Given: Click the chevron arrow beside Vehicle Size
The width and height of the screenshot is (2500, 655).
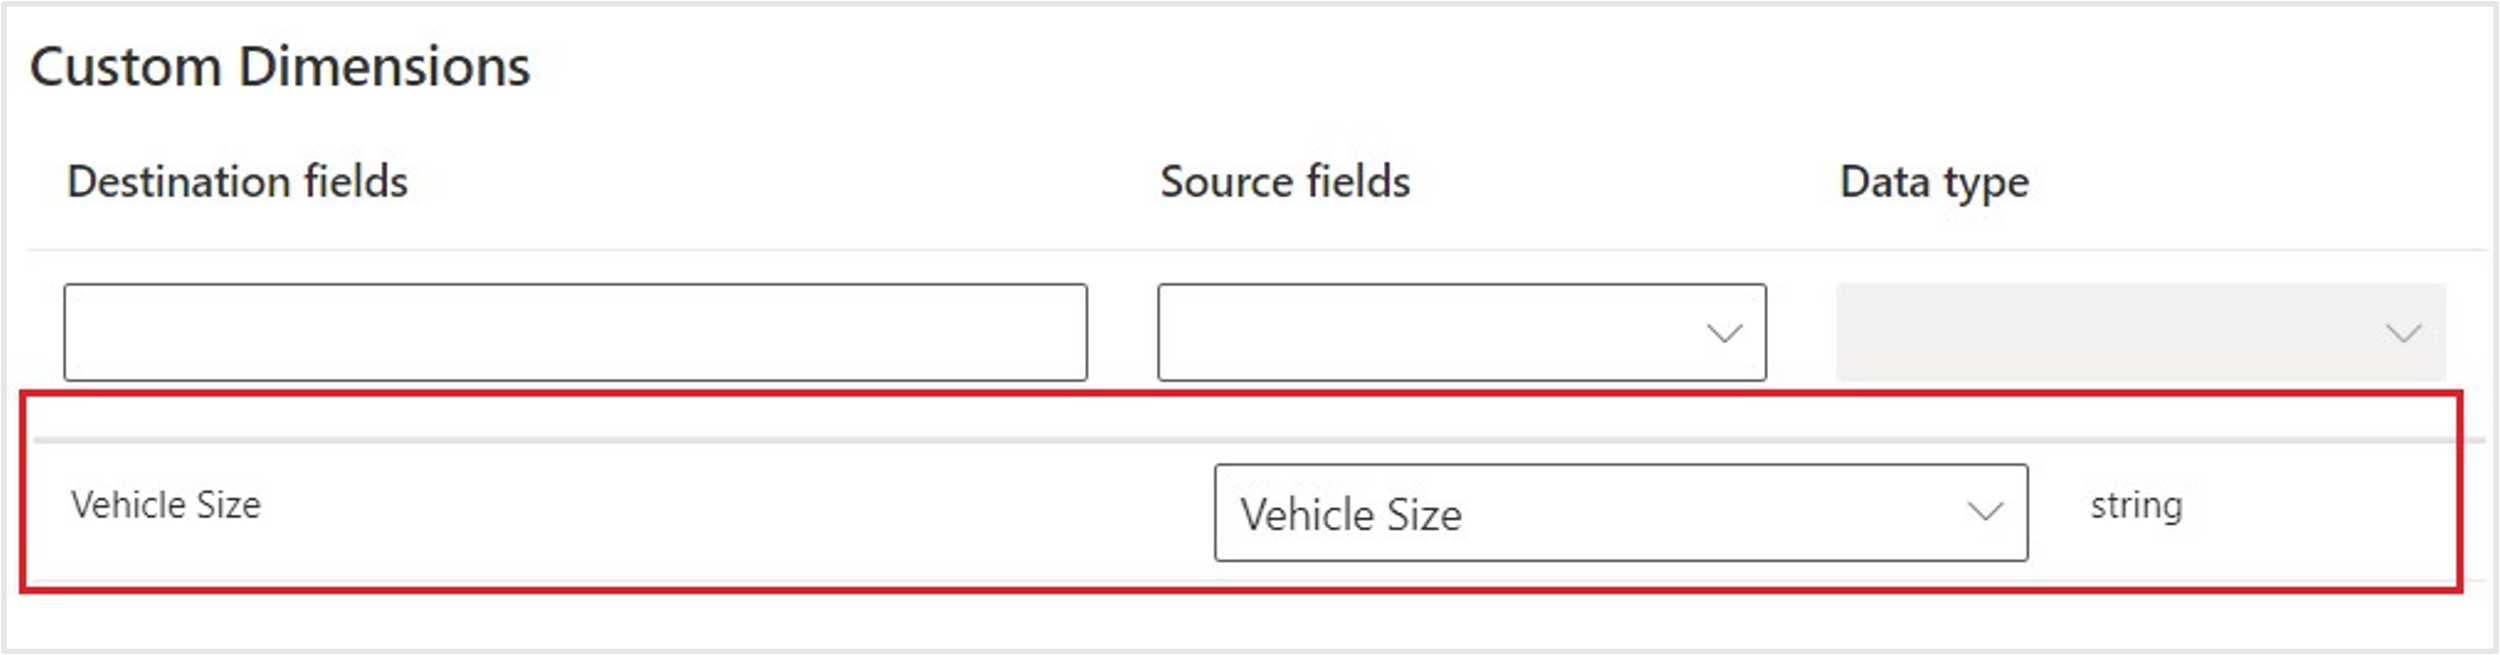Looking at the screenshot, I should [x=1985, y=512].
